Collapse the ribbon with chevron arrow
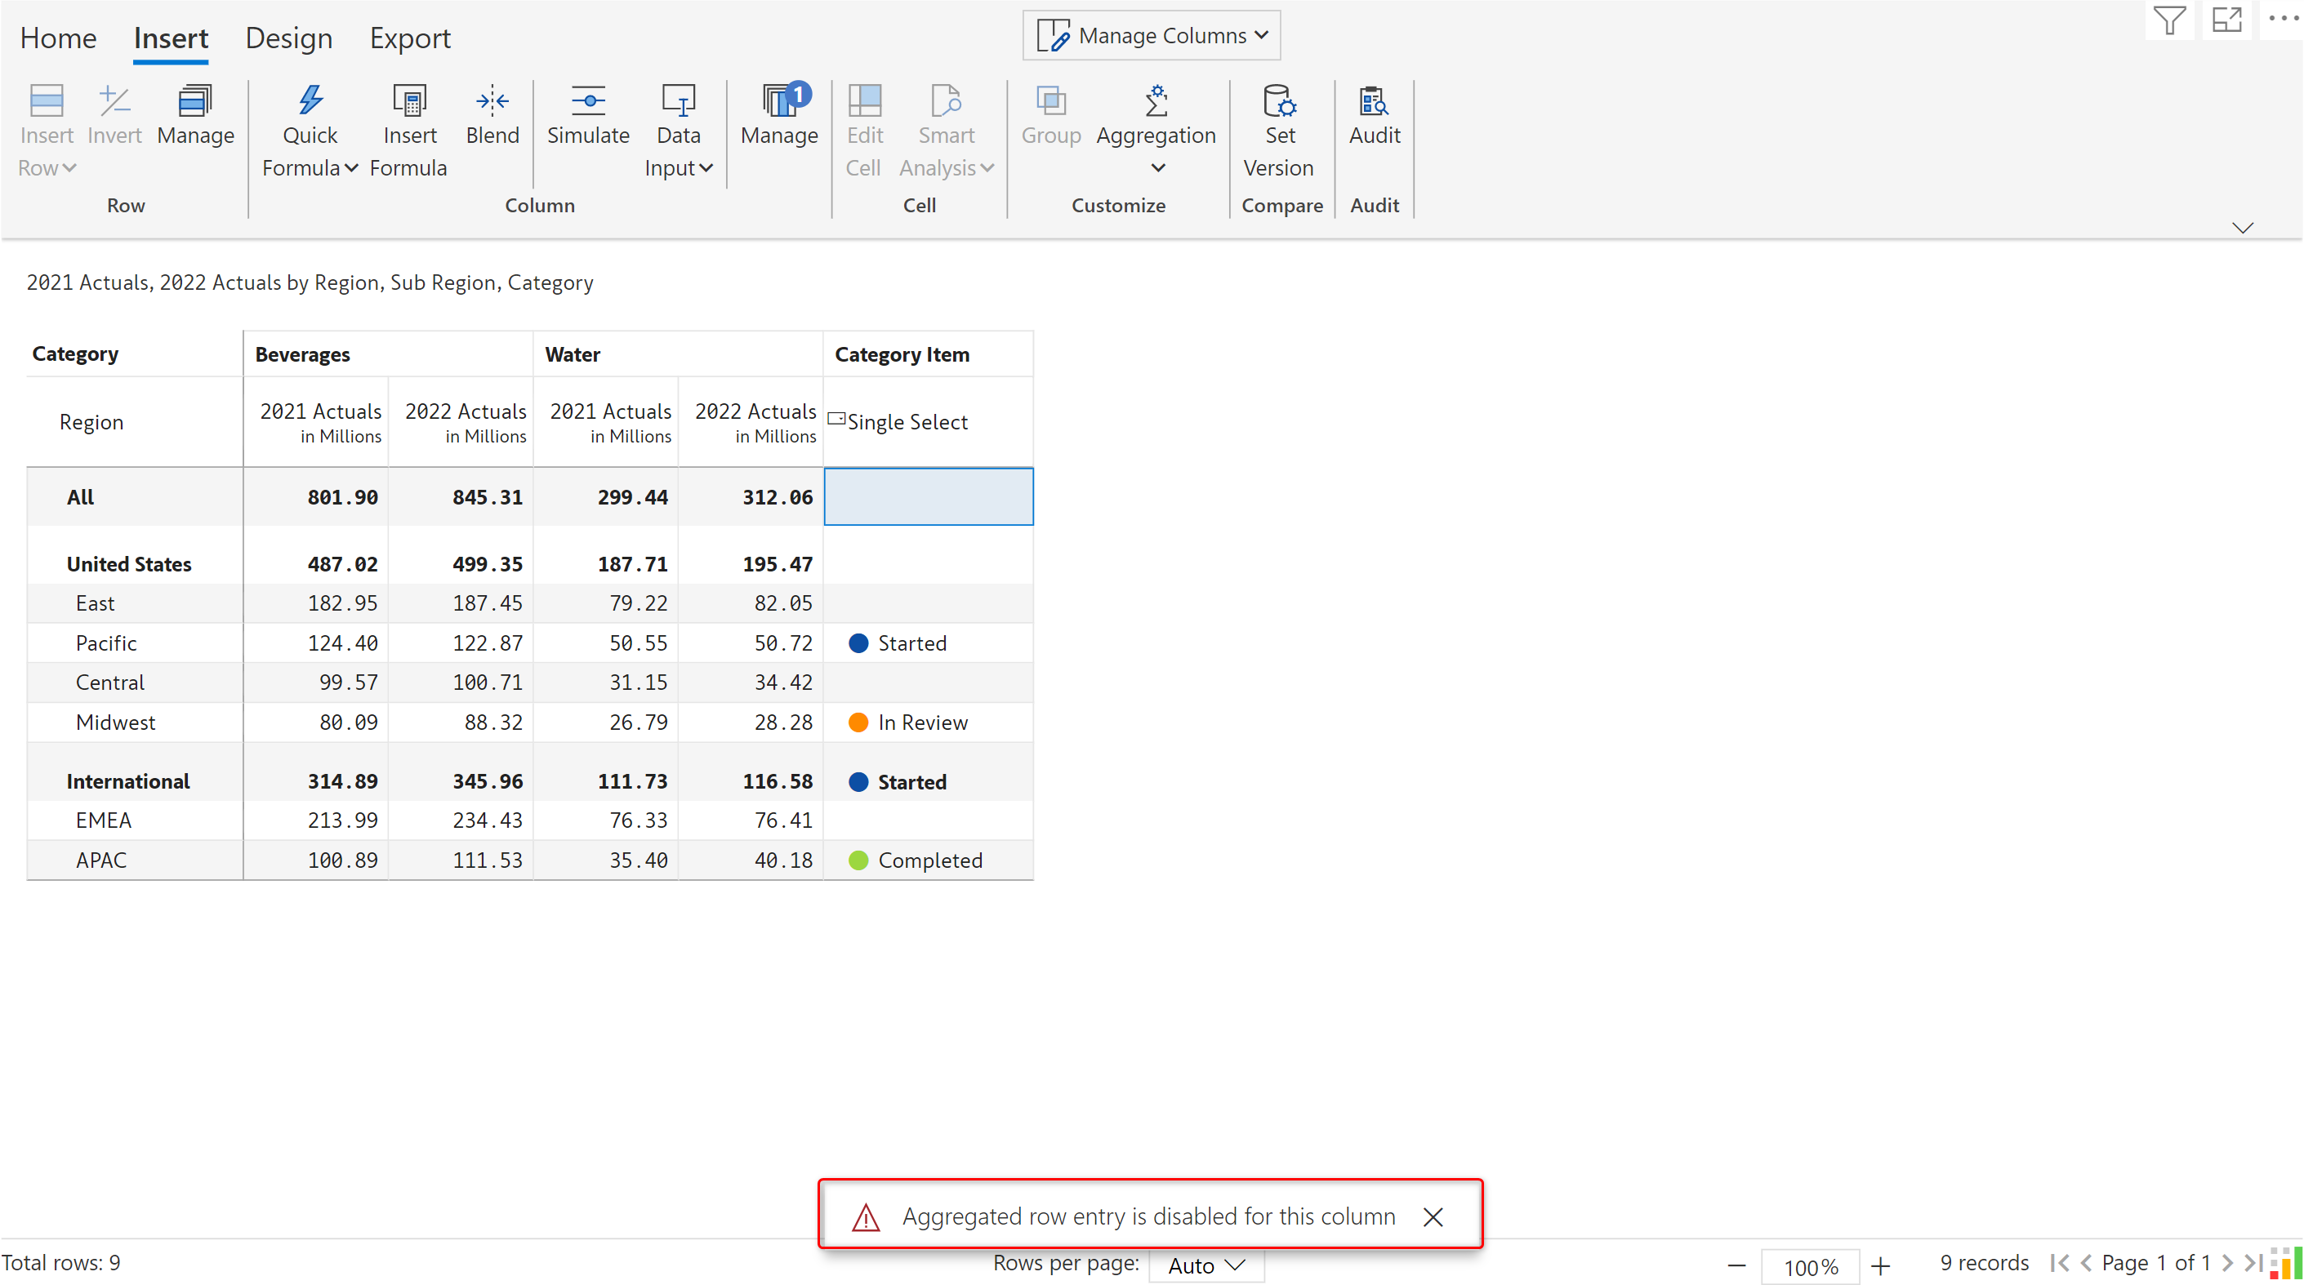2304x1285 pixels. click(x=2243, y=228)
